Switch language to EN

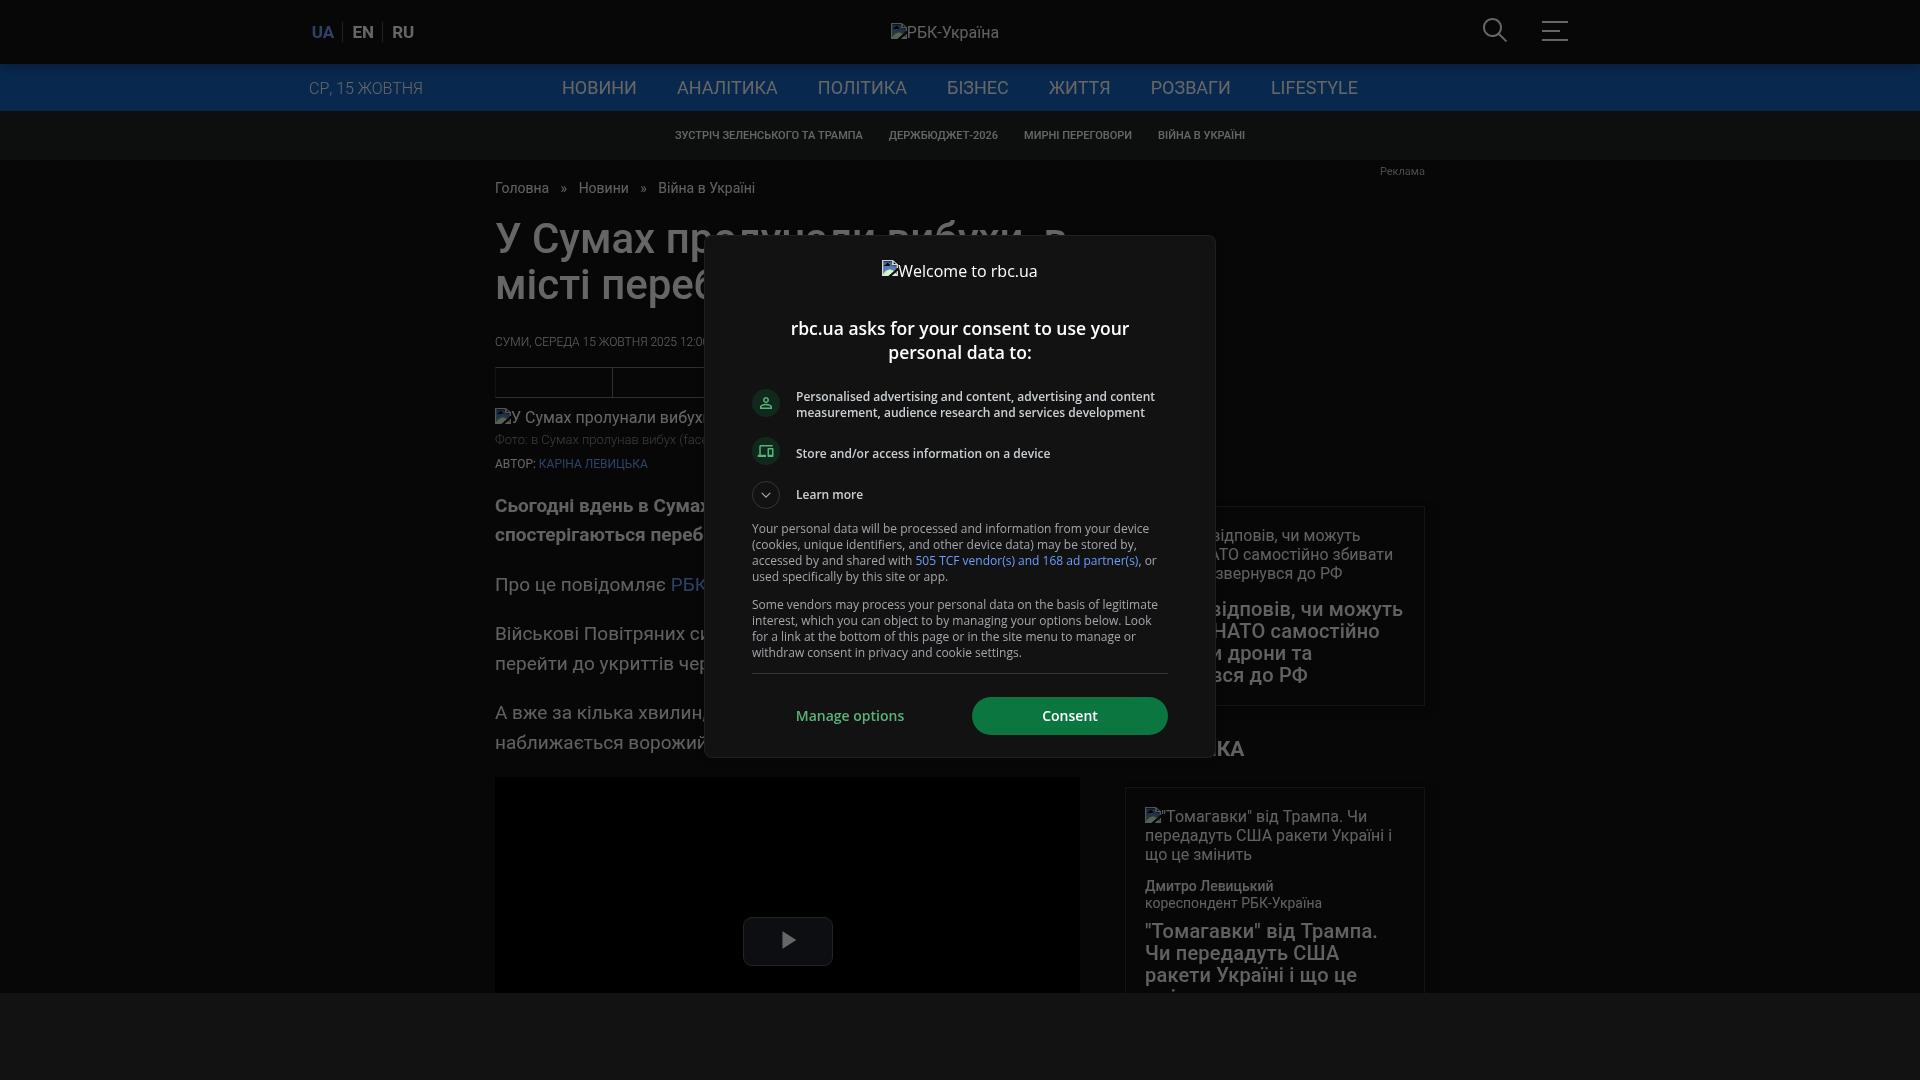pos(362,32)
